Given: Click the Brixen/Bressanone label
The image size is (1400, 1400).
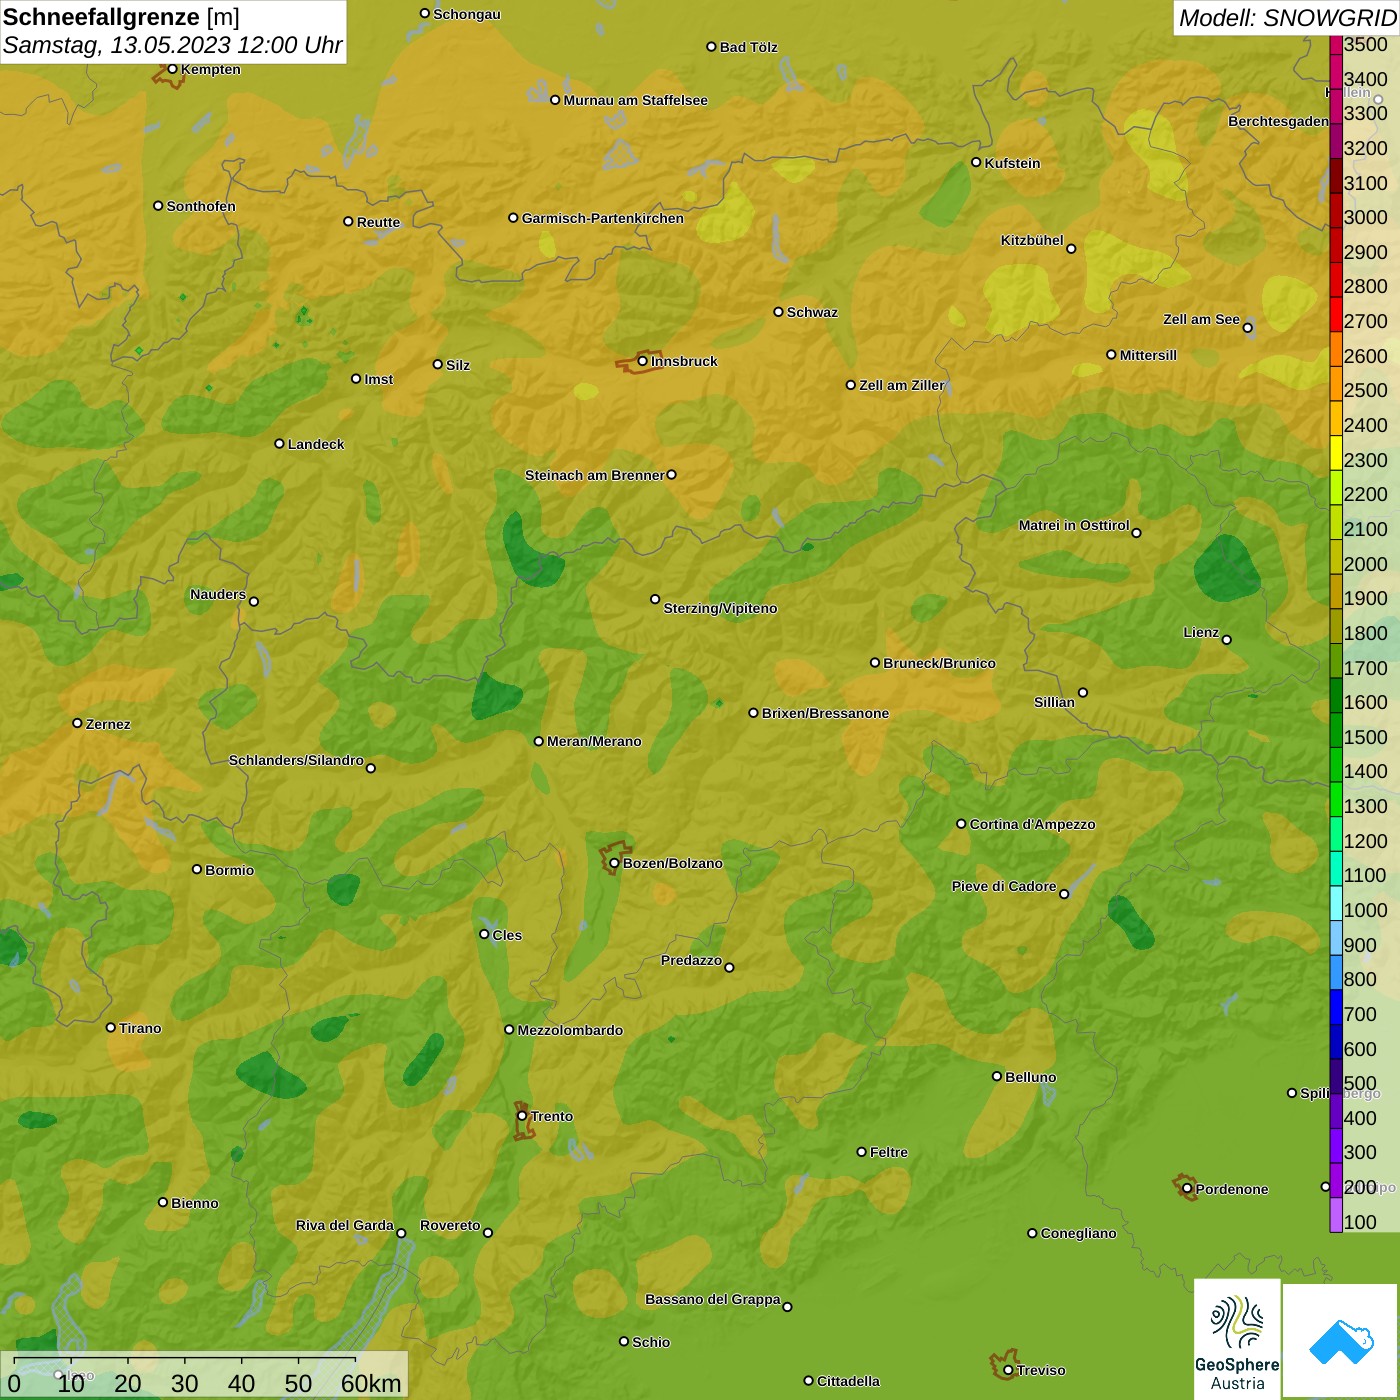Looking at the screenshot, I should tap(825, 713).
